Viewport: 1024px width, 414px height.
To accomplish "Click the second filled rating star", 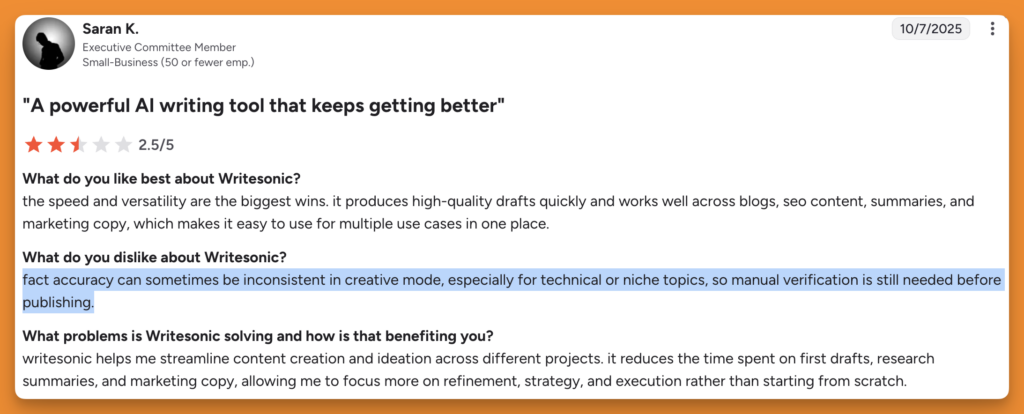I will pos(56,145).
